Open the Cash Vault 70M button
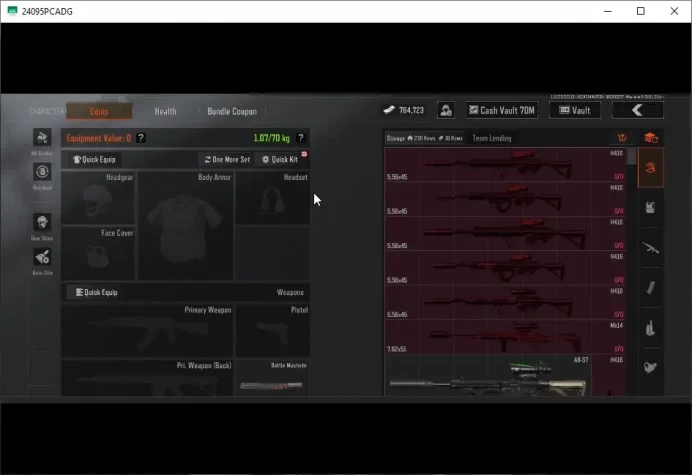 click(502, 110)
